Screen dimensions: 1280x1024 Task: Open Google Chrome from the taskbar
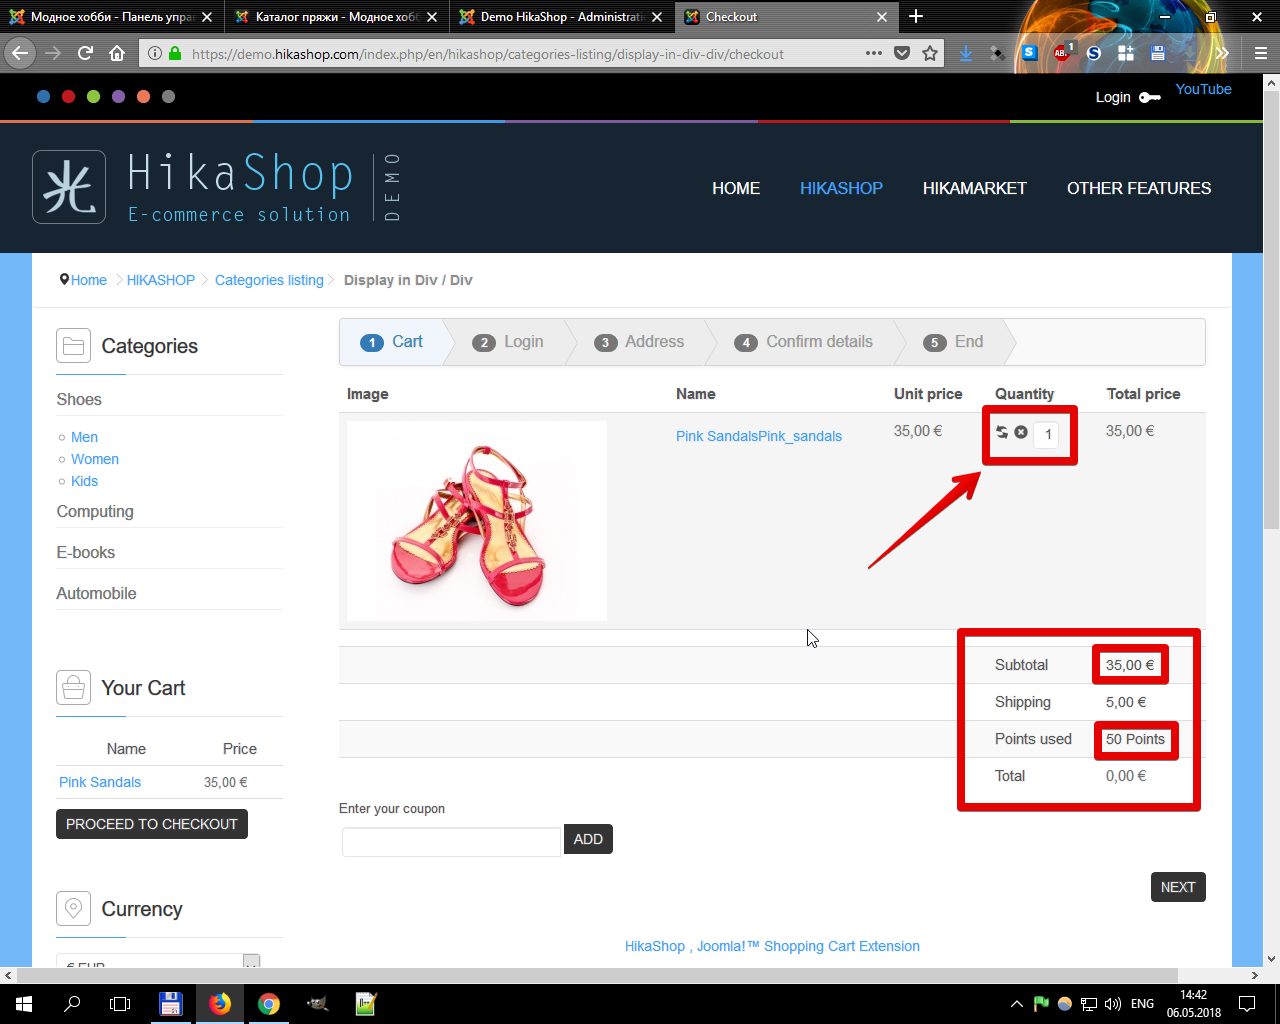268,1004
